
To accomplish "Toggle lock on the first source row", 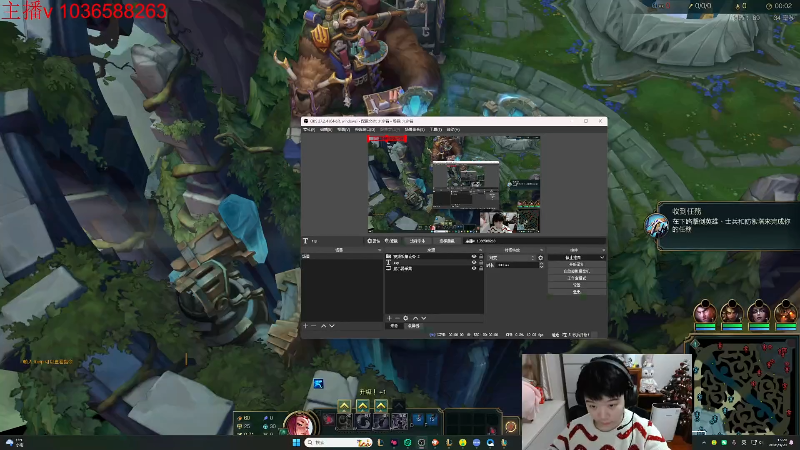I will 481,257.
